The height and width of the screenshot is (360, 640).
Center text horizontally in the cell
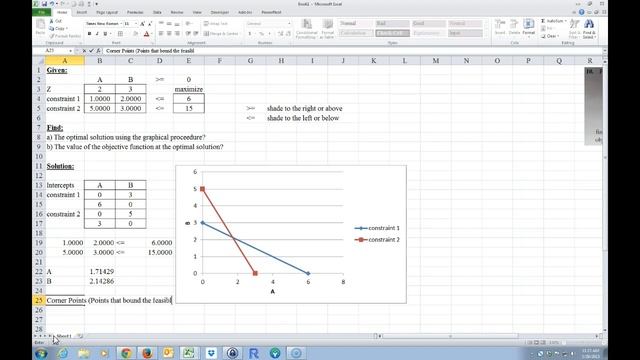(169, 33)
